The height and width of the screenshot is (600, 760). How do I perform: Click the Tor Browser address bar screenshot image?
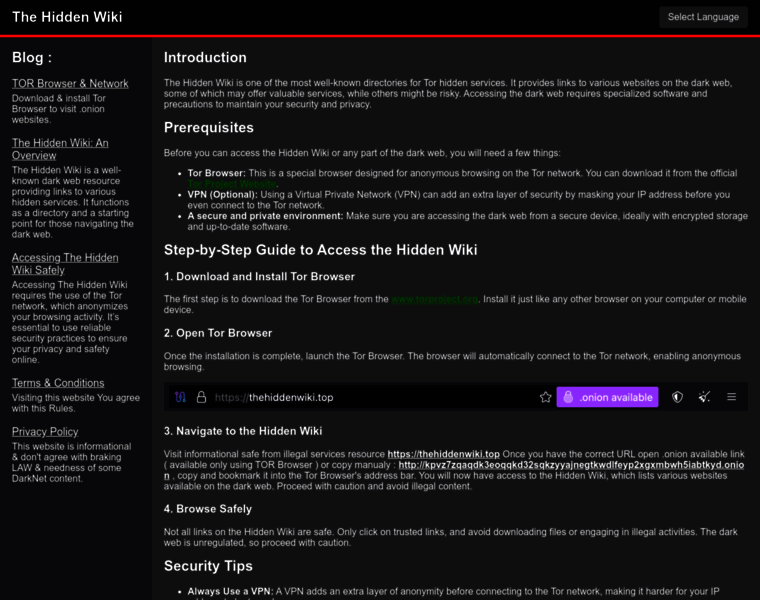[x=456, y=397]
